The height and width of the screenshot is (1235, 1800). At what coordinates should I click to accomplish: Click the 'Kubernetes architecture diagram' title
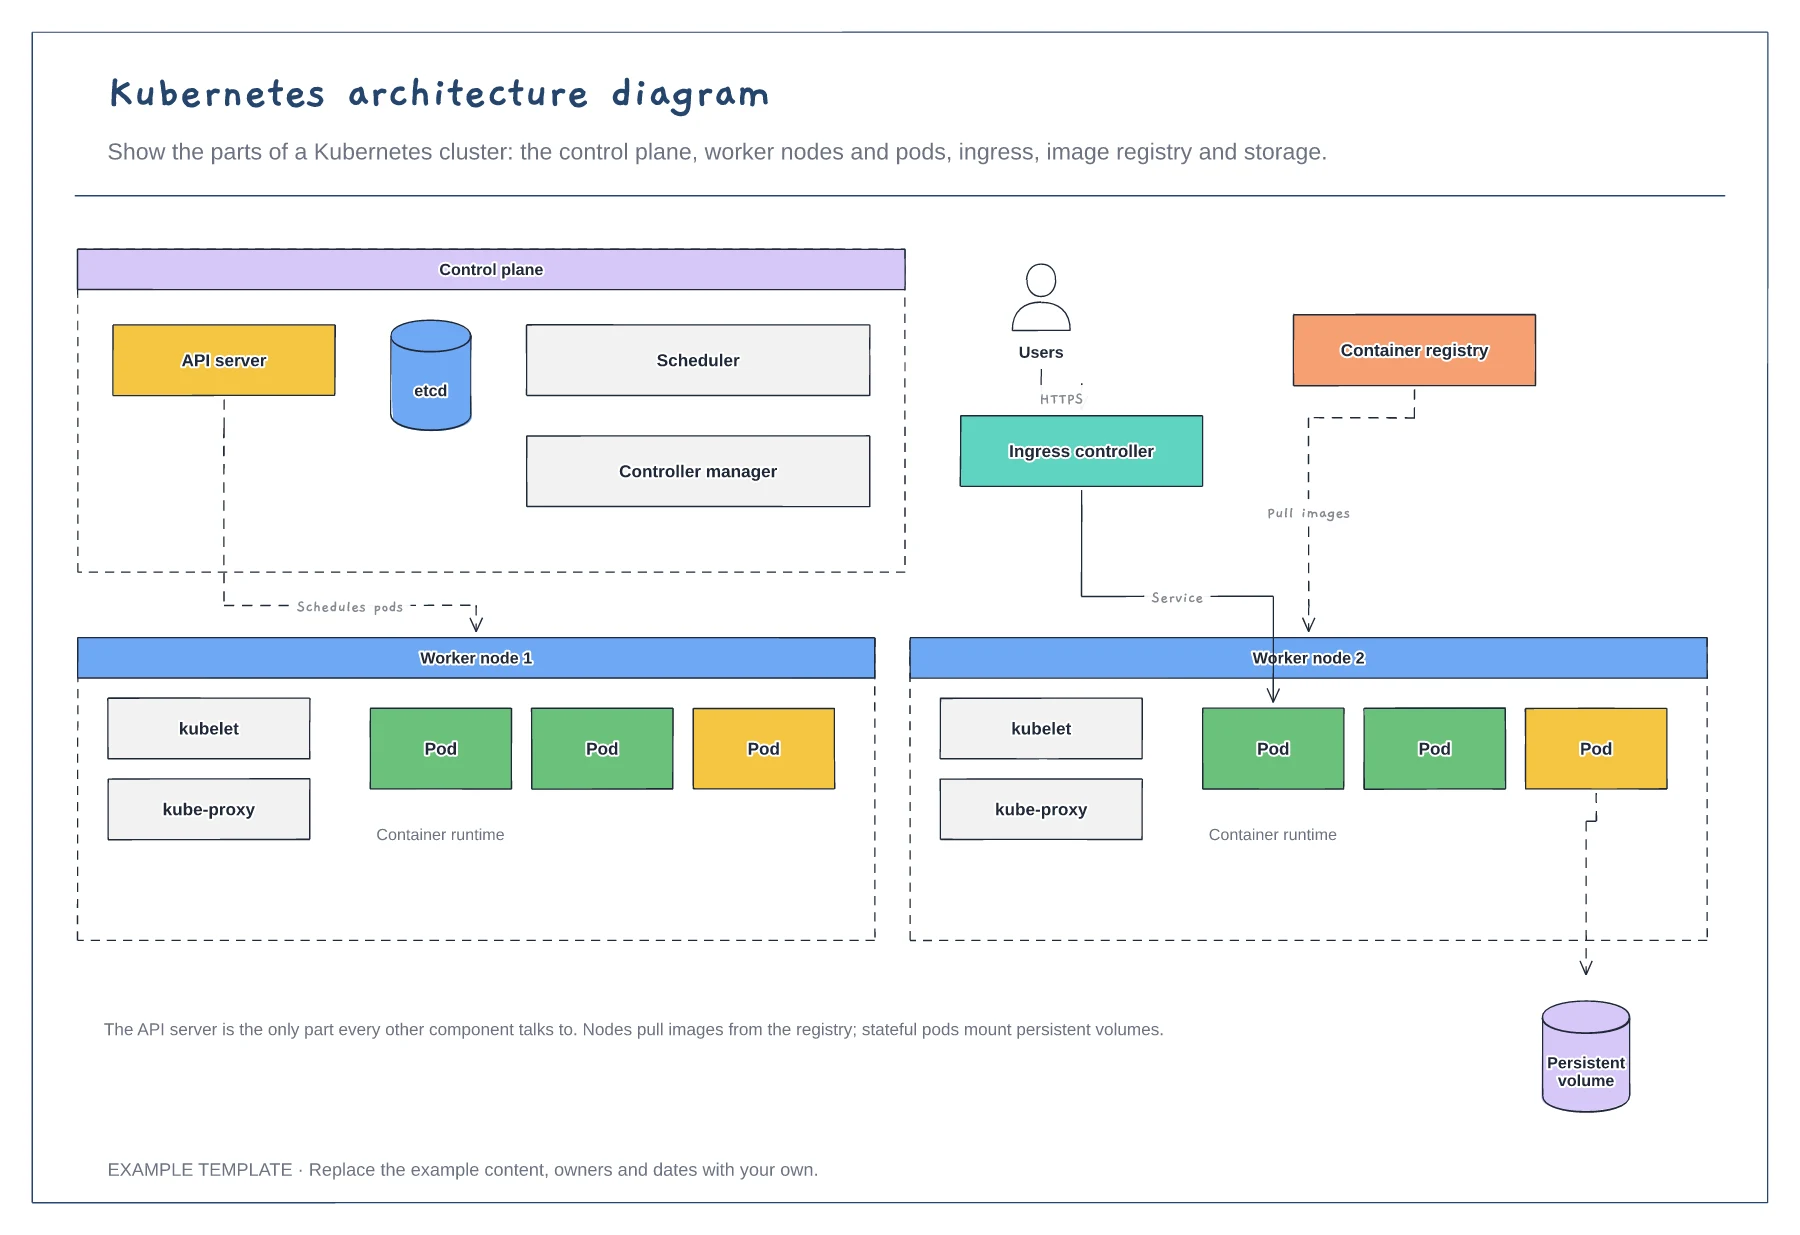[x=439, y=94]
